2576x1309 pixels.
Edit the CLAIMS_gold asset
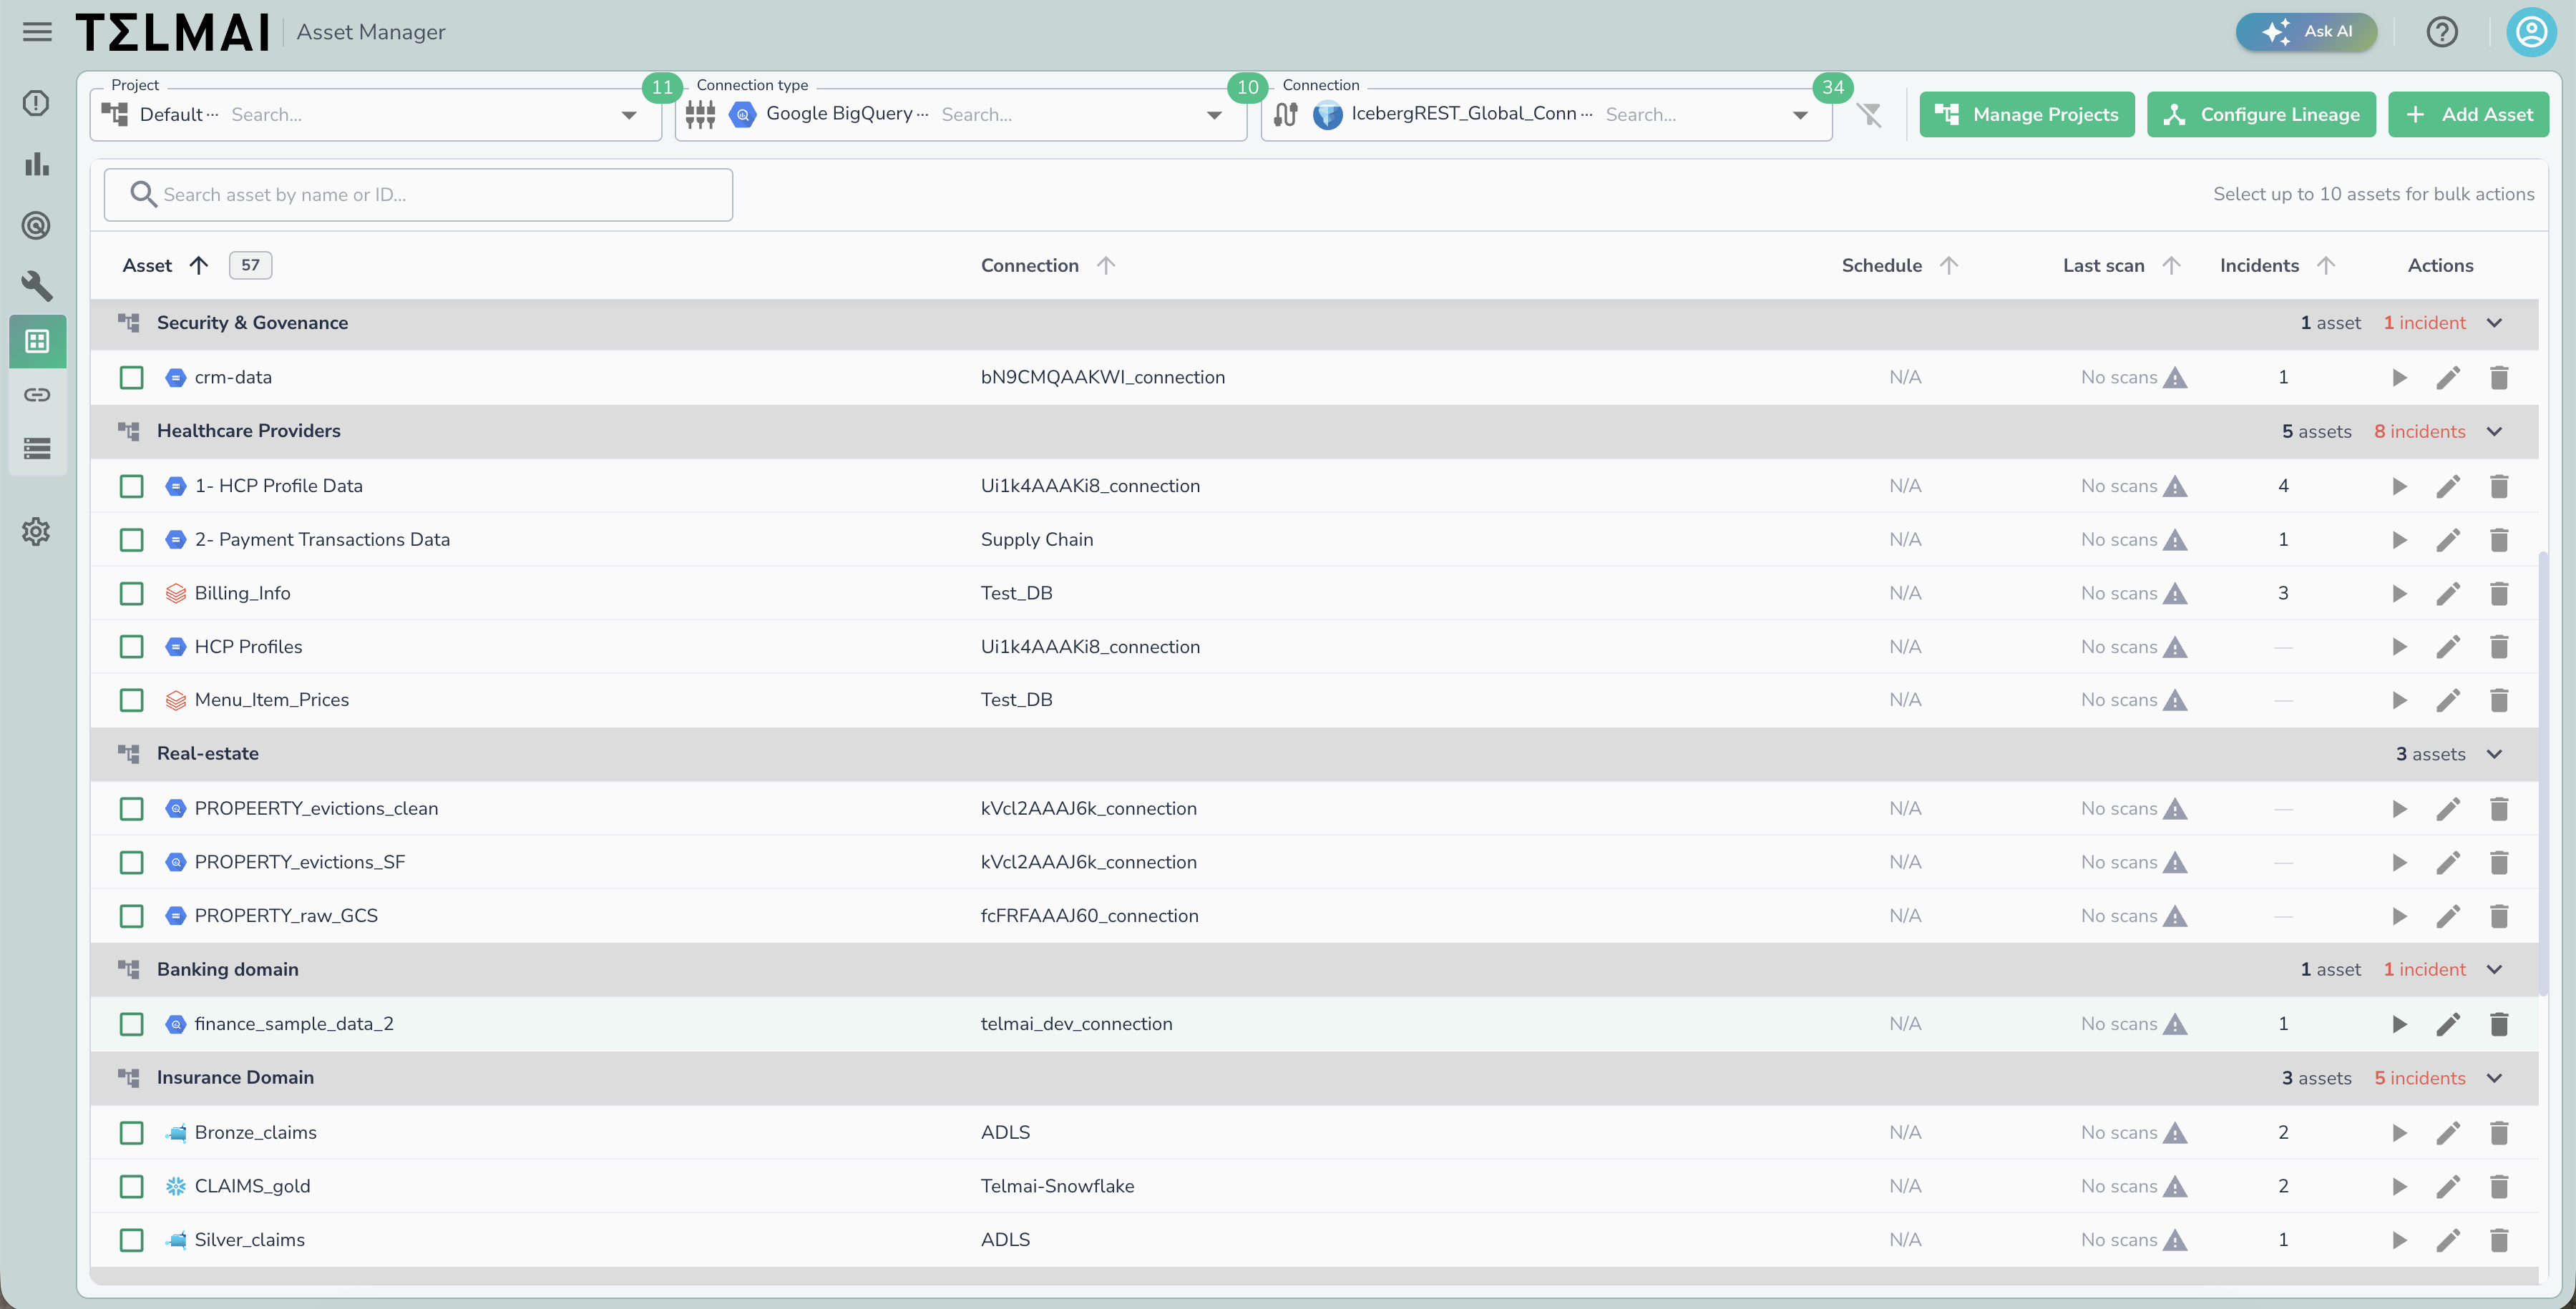[2448, 1187]
